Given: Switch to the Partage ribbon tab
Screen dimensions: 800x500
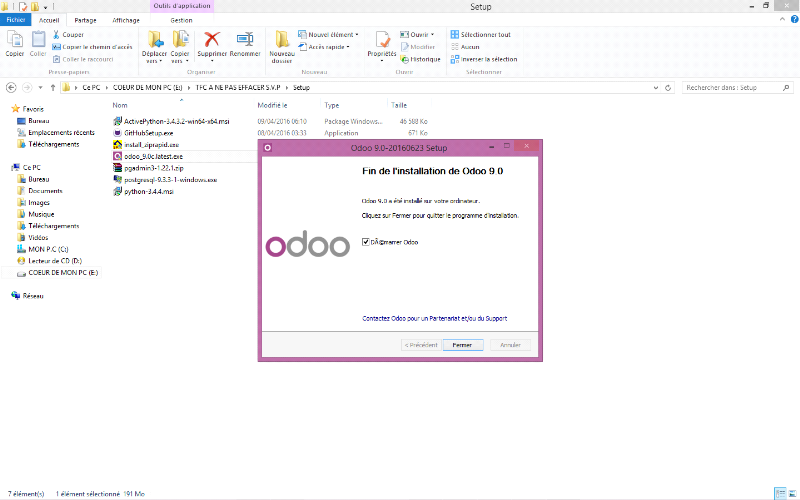Looking at the screenshot, I should [85, 20].
